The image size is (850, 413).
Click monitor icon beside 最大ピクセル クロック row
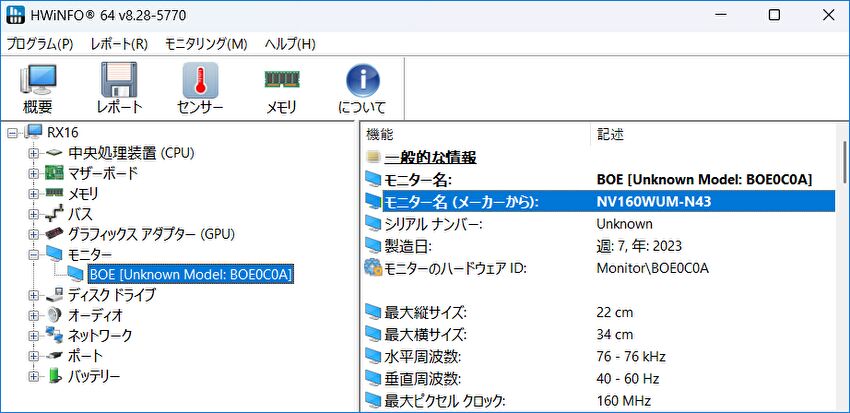pos(373,401)
